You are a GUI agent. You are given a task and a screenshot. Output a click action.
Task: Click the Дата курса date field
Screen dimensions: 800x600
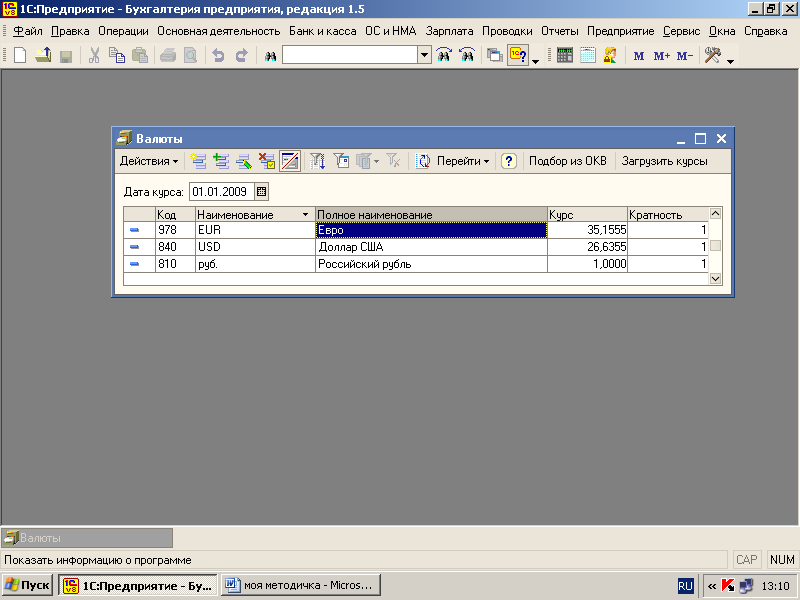[221, 192]
